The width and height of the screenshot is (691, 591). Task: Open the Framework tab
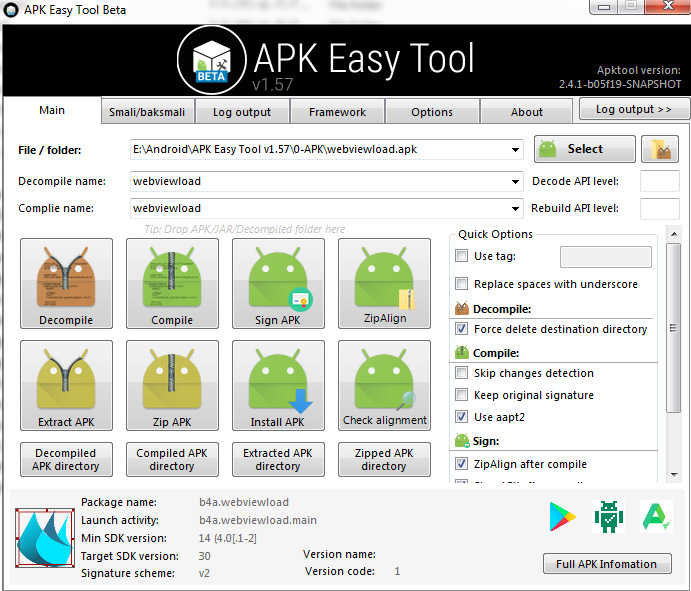[x=338, y=112]
